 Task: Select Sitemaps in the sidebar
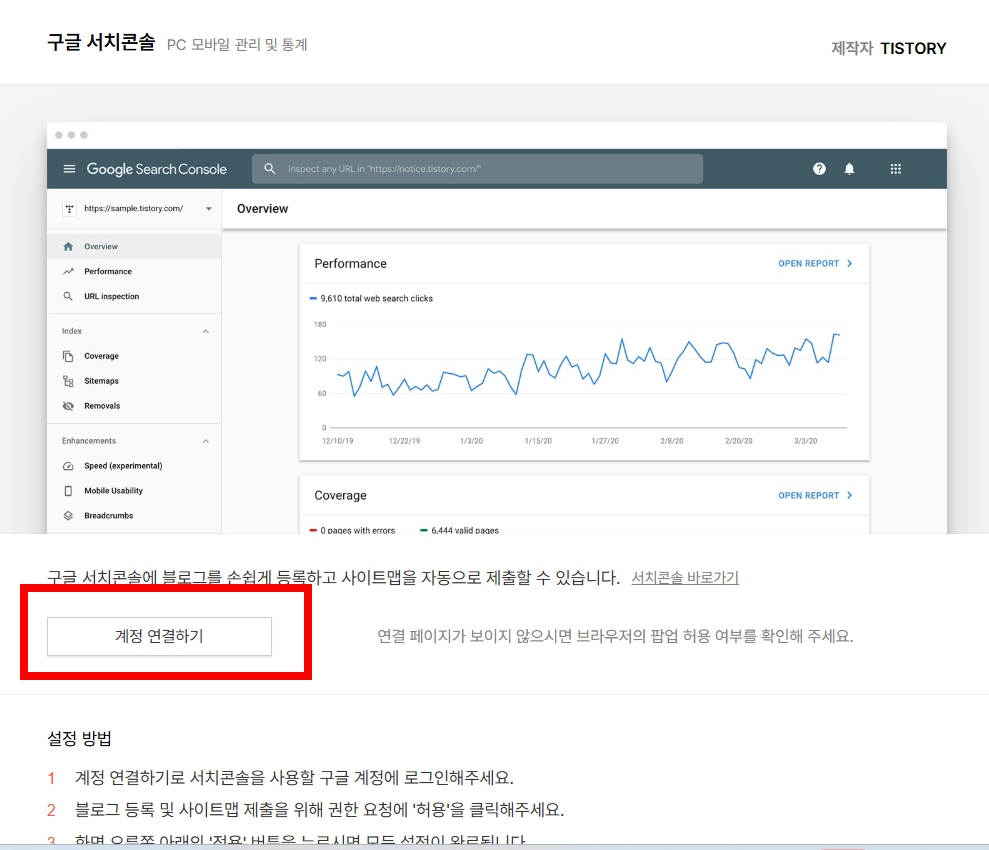pos(134,381)
